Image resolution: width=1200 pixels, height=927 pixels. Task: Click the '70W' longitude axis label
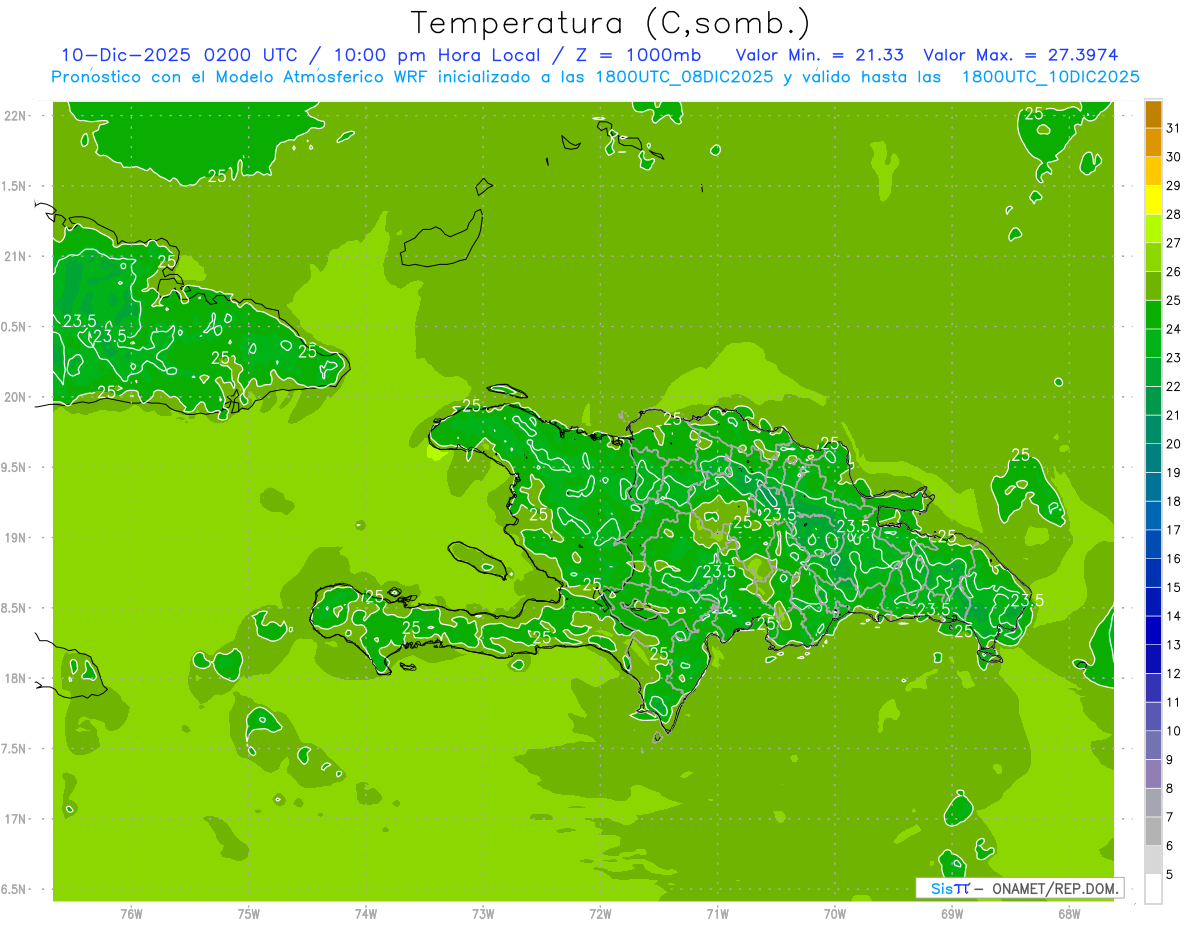pyautogui.click(x=835, y=914)
